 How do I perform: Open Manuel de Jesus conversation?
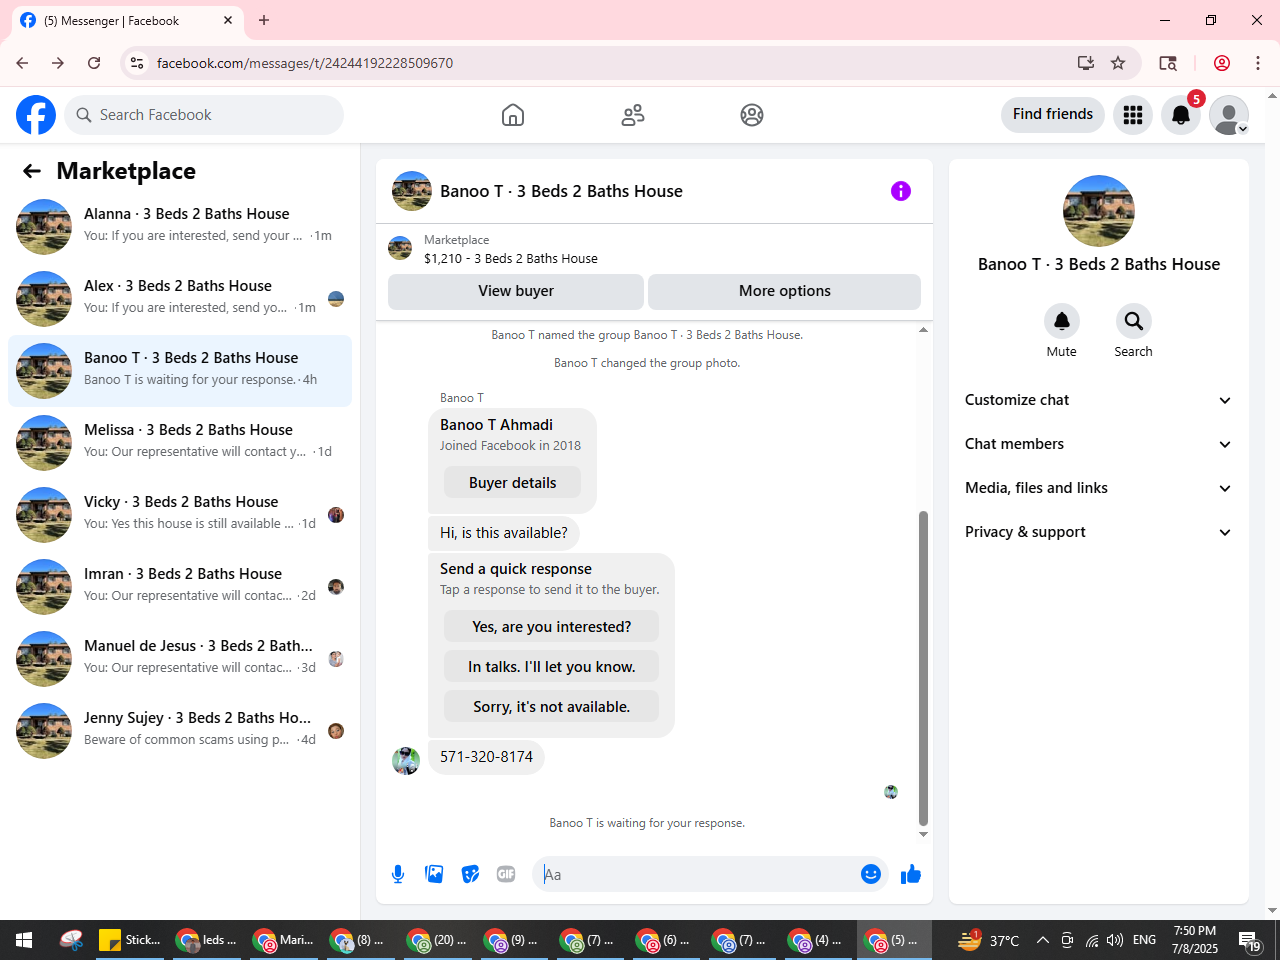click(180, 659)
